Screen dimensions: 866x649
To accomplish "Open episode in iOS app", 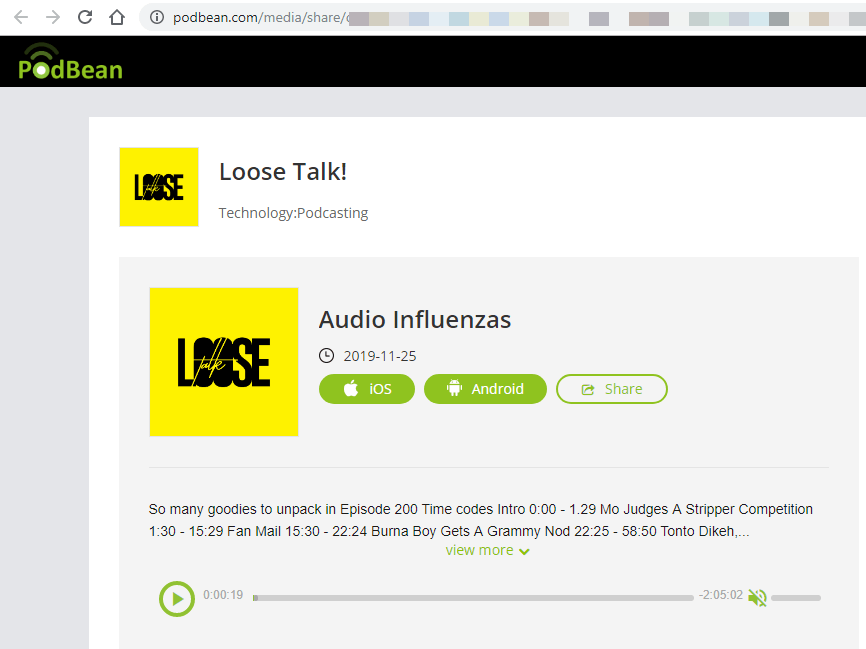I will [367, 389].
